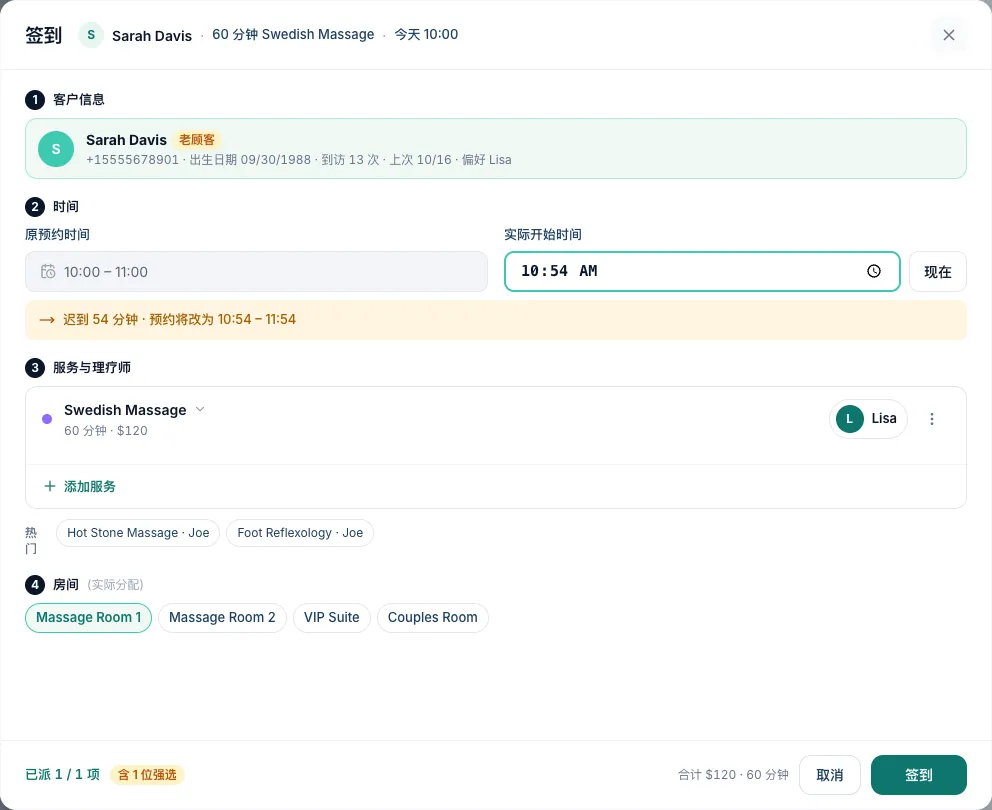
Task: Close the 签到 check-in dialog
Action: click(948, 35)
